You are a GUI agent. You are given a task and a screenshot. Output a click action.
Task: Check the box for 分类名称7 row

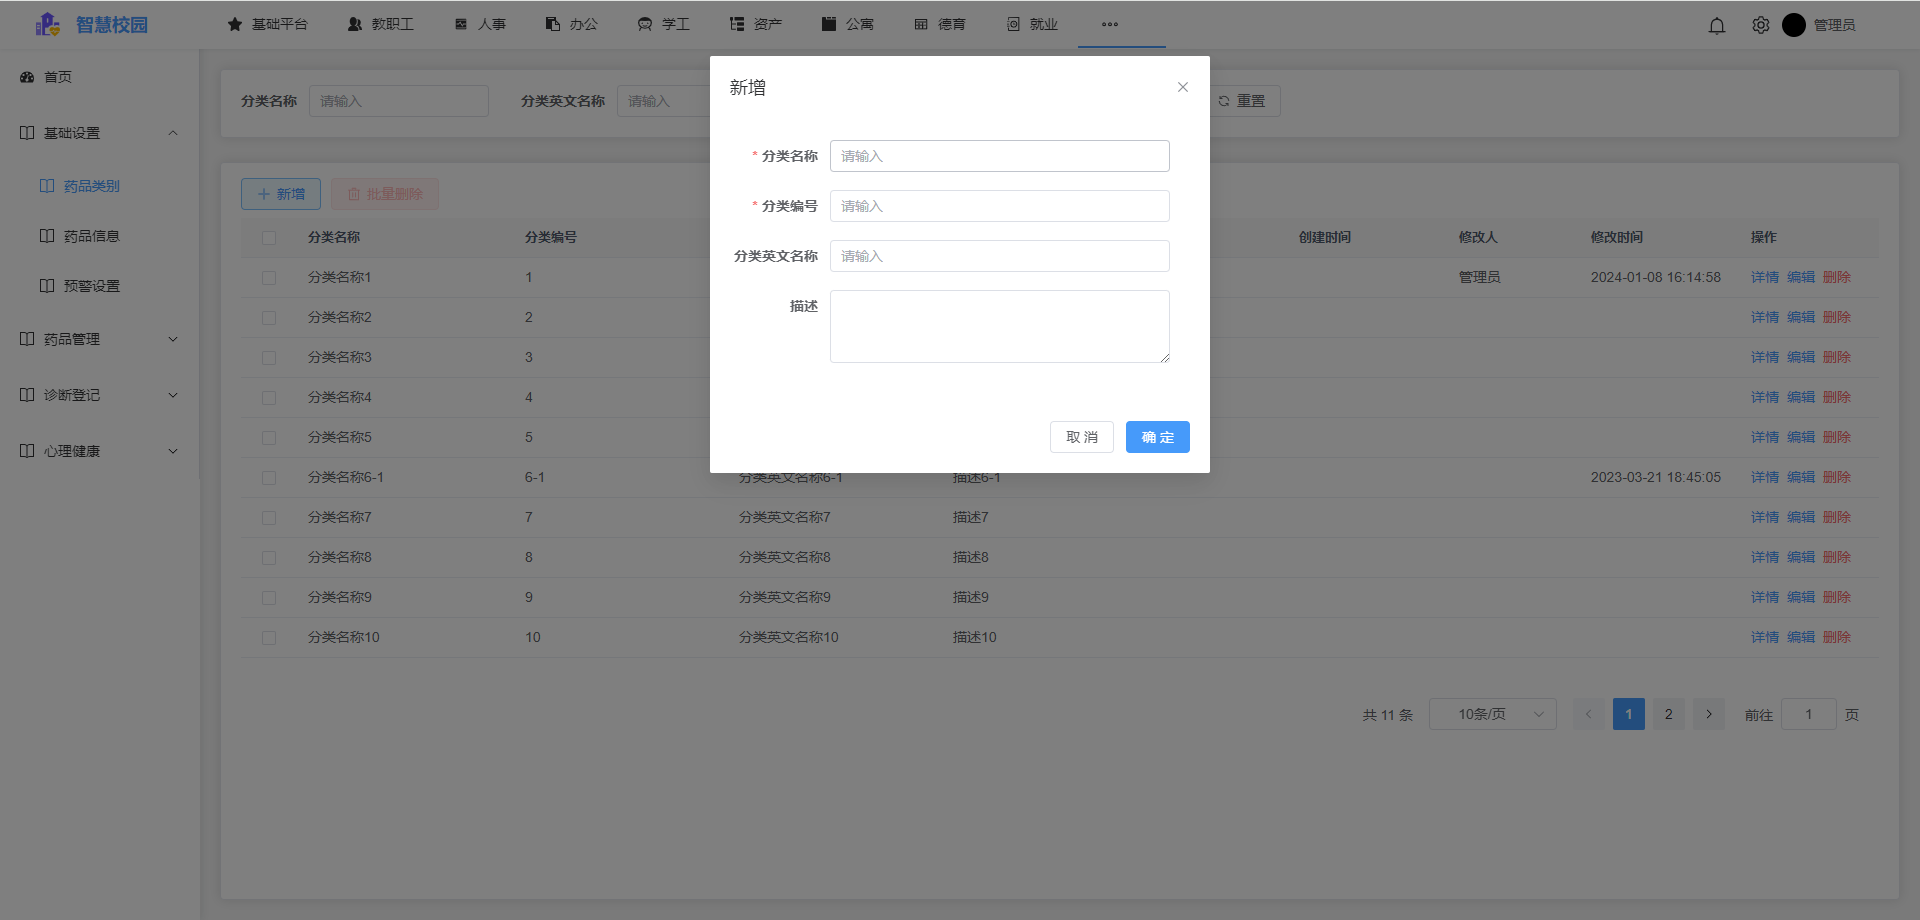pos(269,518)
